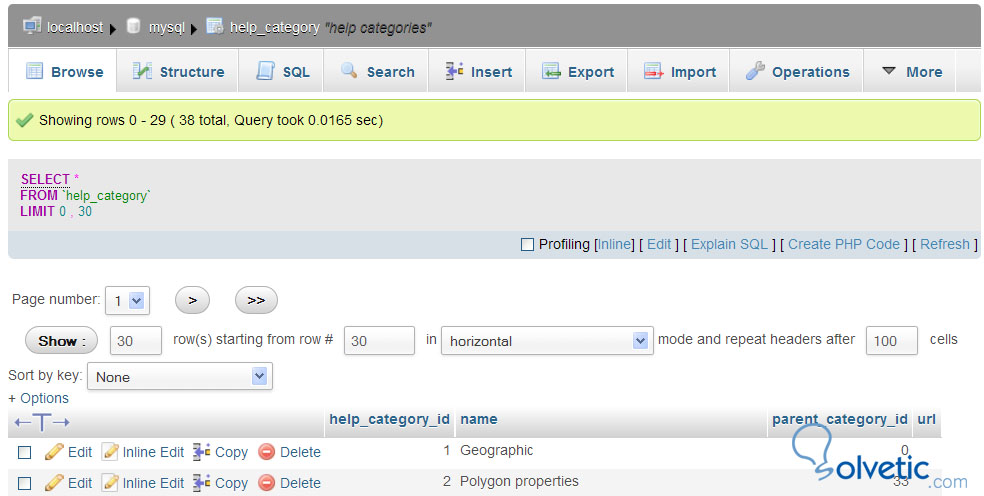Enable the Profiling checkbox
This screenshot has width=984, height=496.
pos(527,244)
